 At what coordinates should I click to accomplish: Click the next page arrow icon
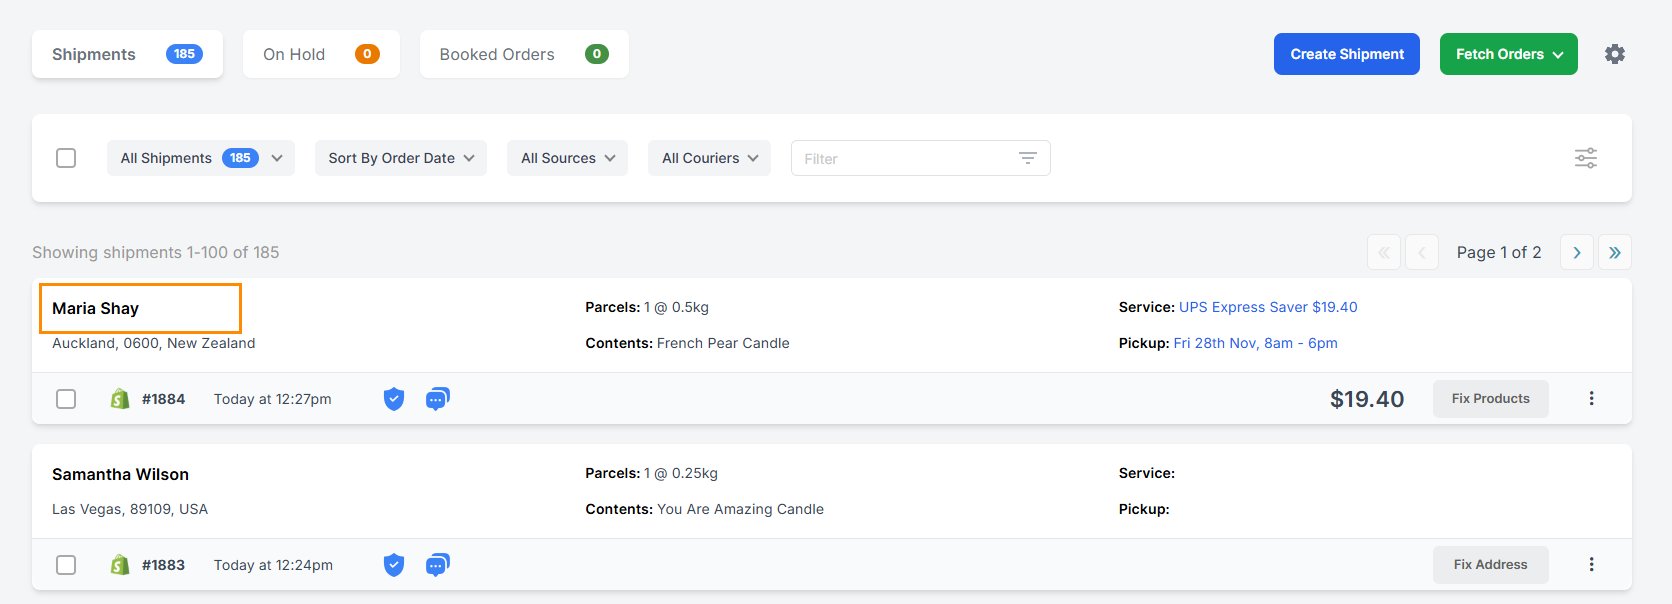click(1576, 252)
